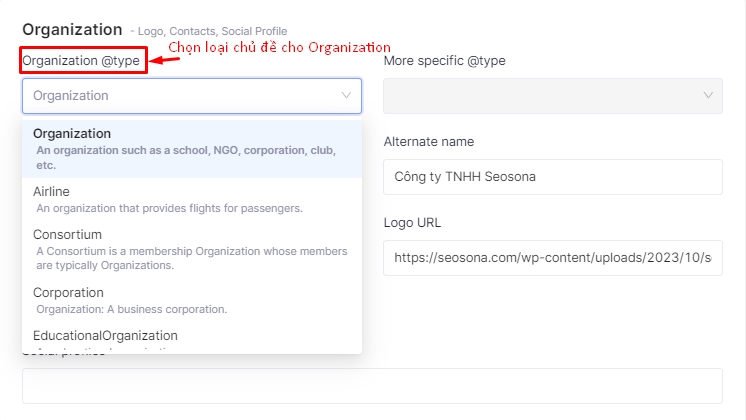
Task: Click the Organization @type label
Action: click(x=81, y=61)
